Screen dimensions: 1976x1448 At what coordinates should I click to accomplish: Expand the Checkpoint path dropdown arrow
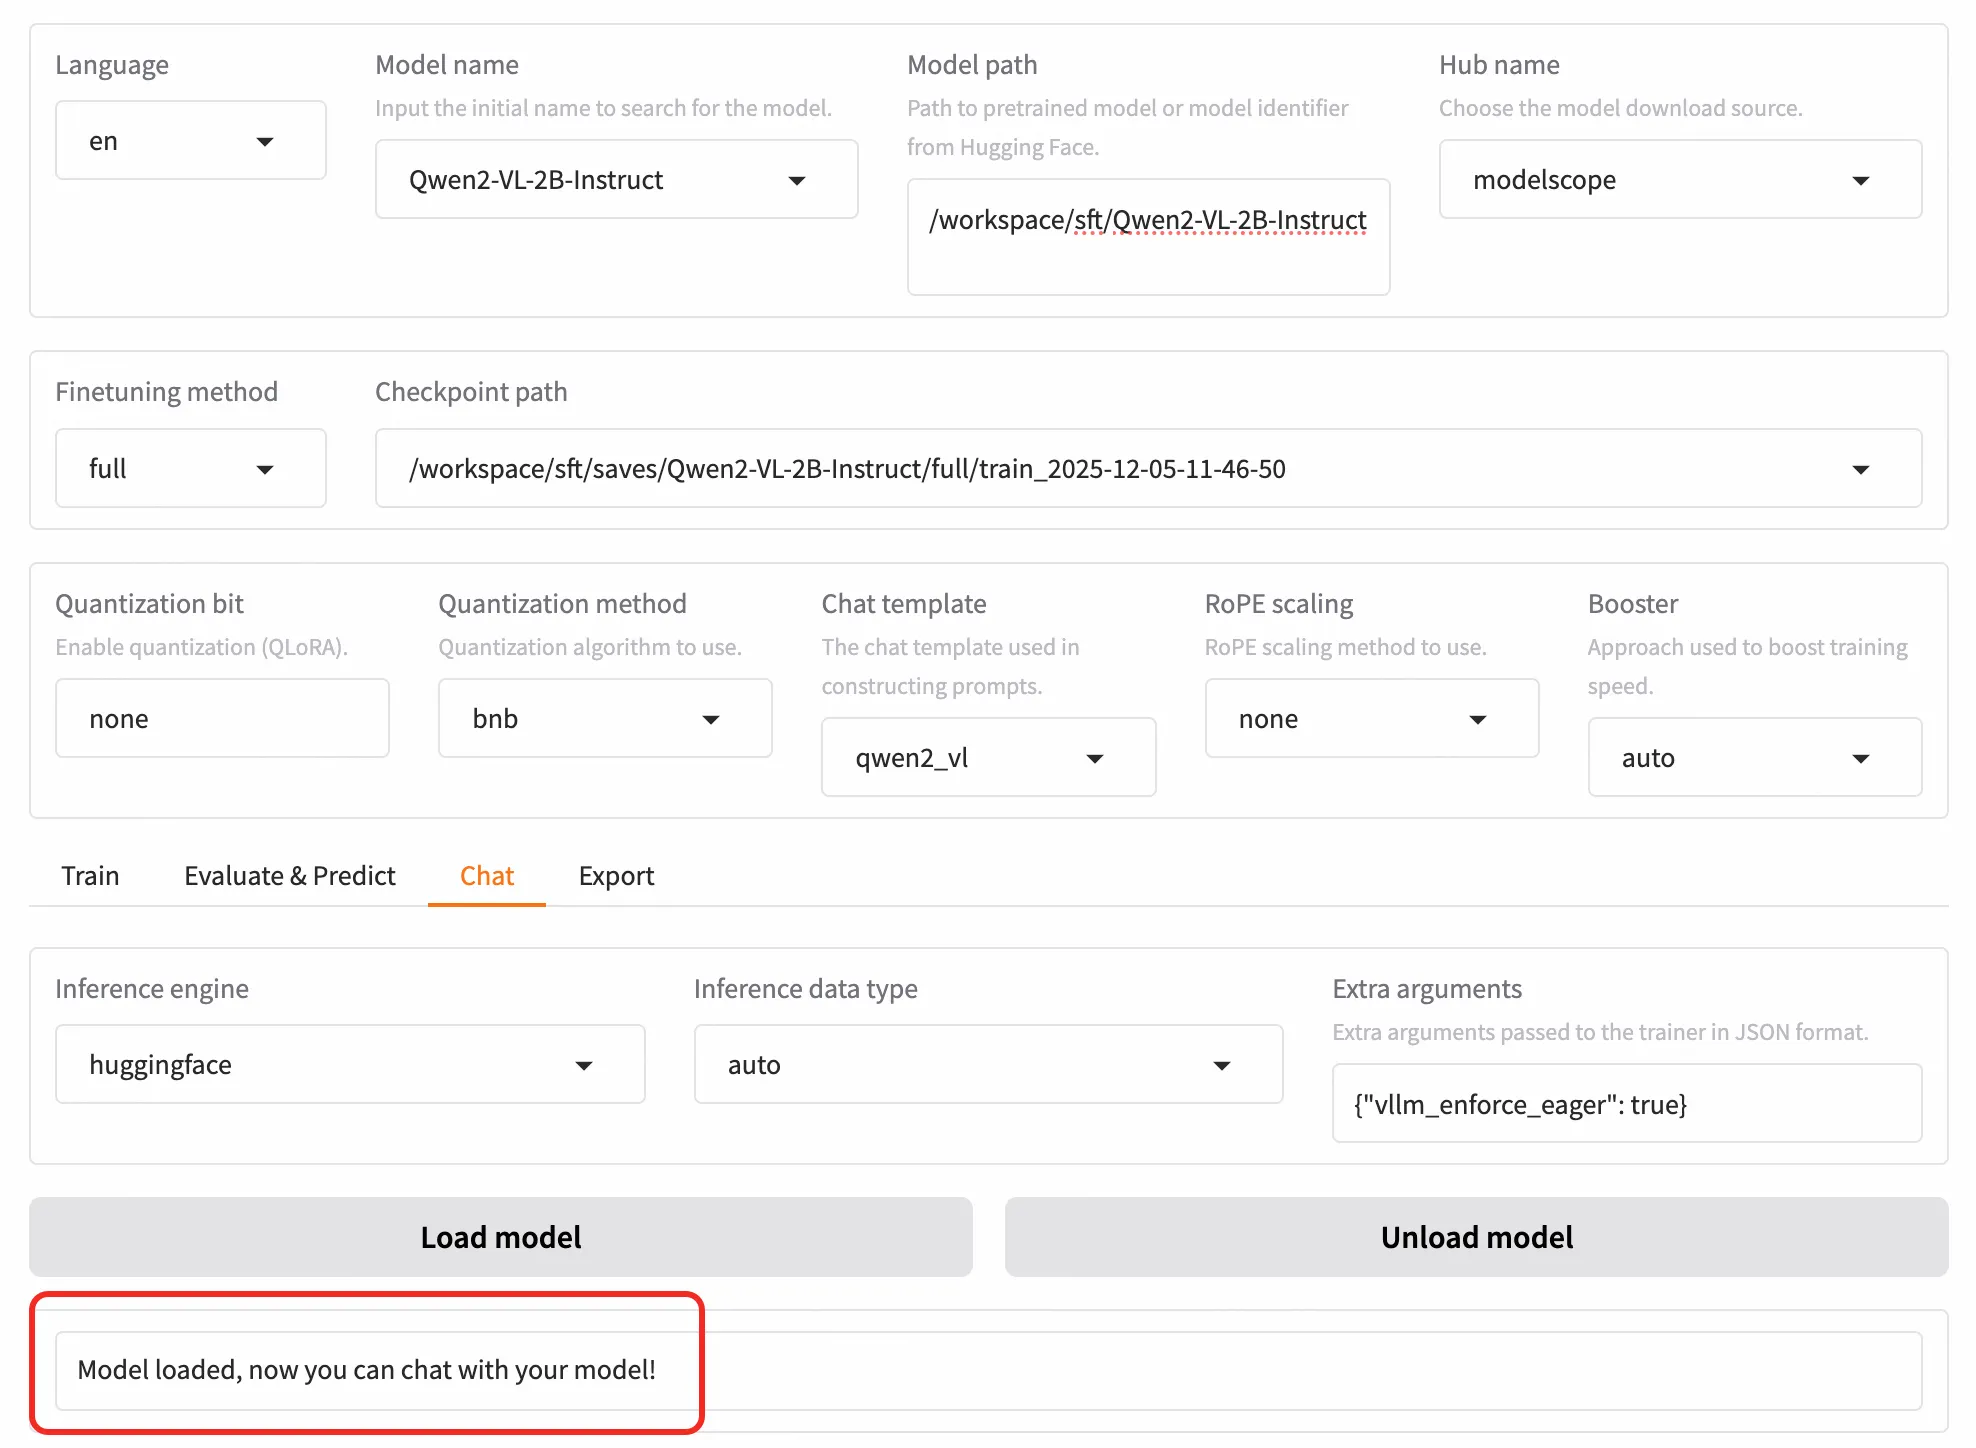(1859, 469)
